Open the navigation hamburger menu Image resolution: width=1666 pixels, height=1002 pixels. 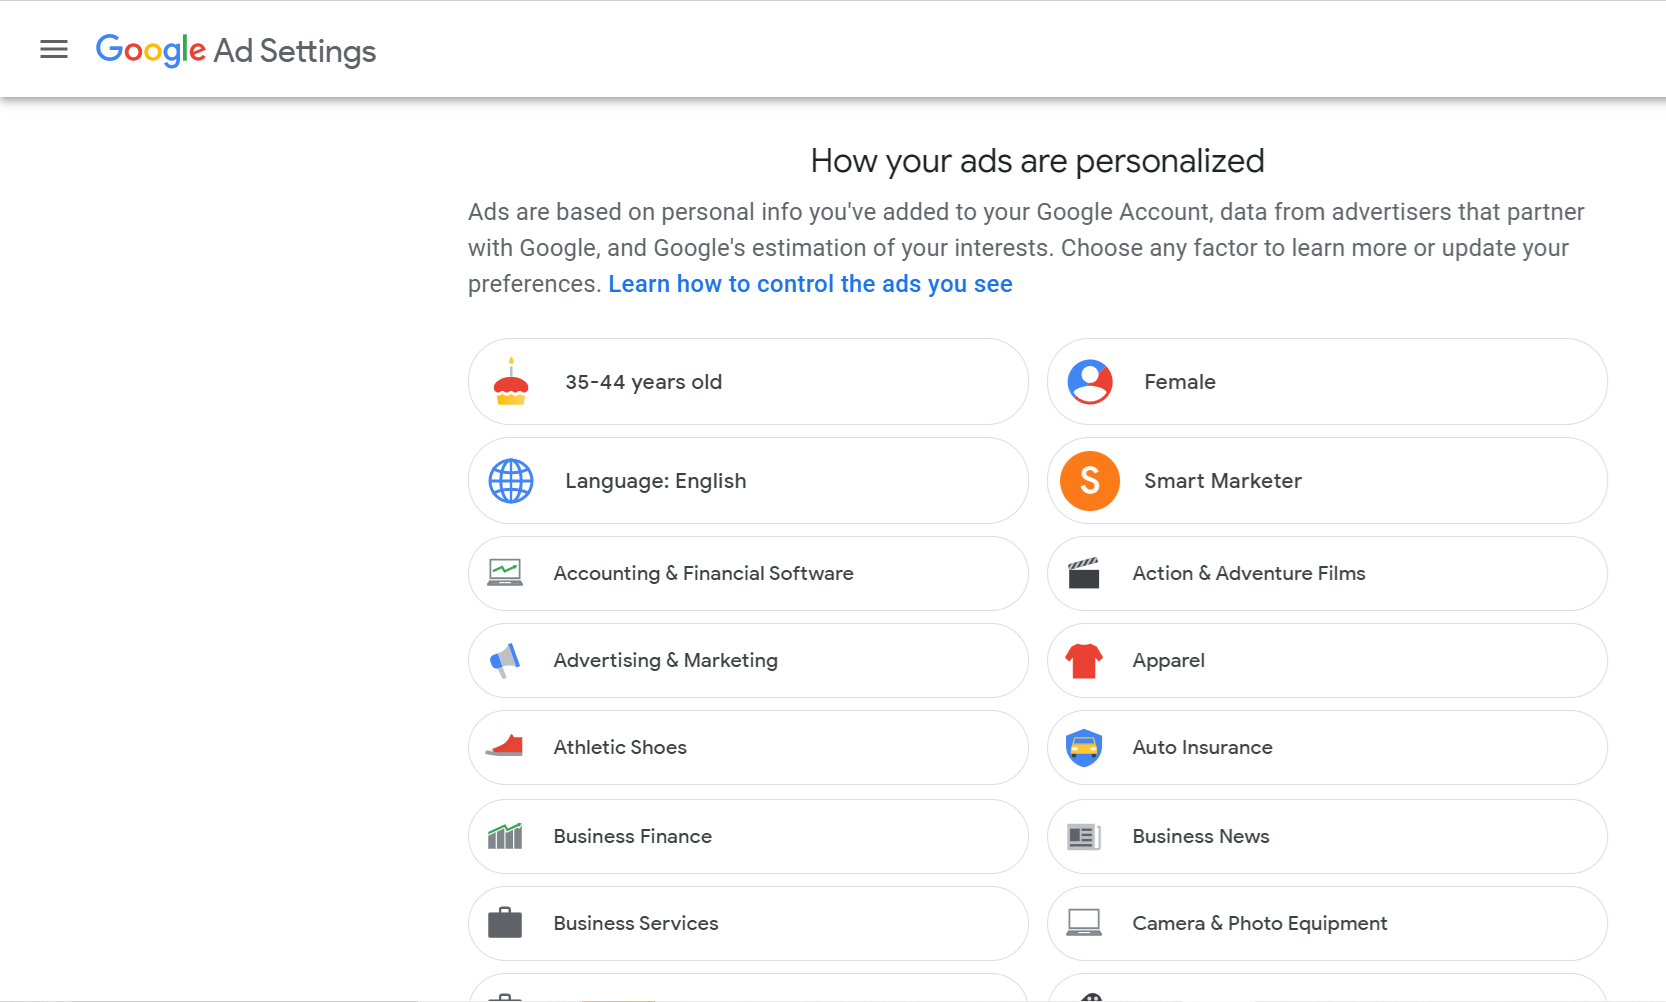[x=53, y=49]
